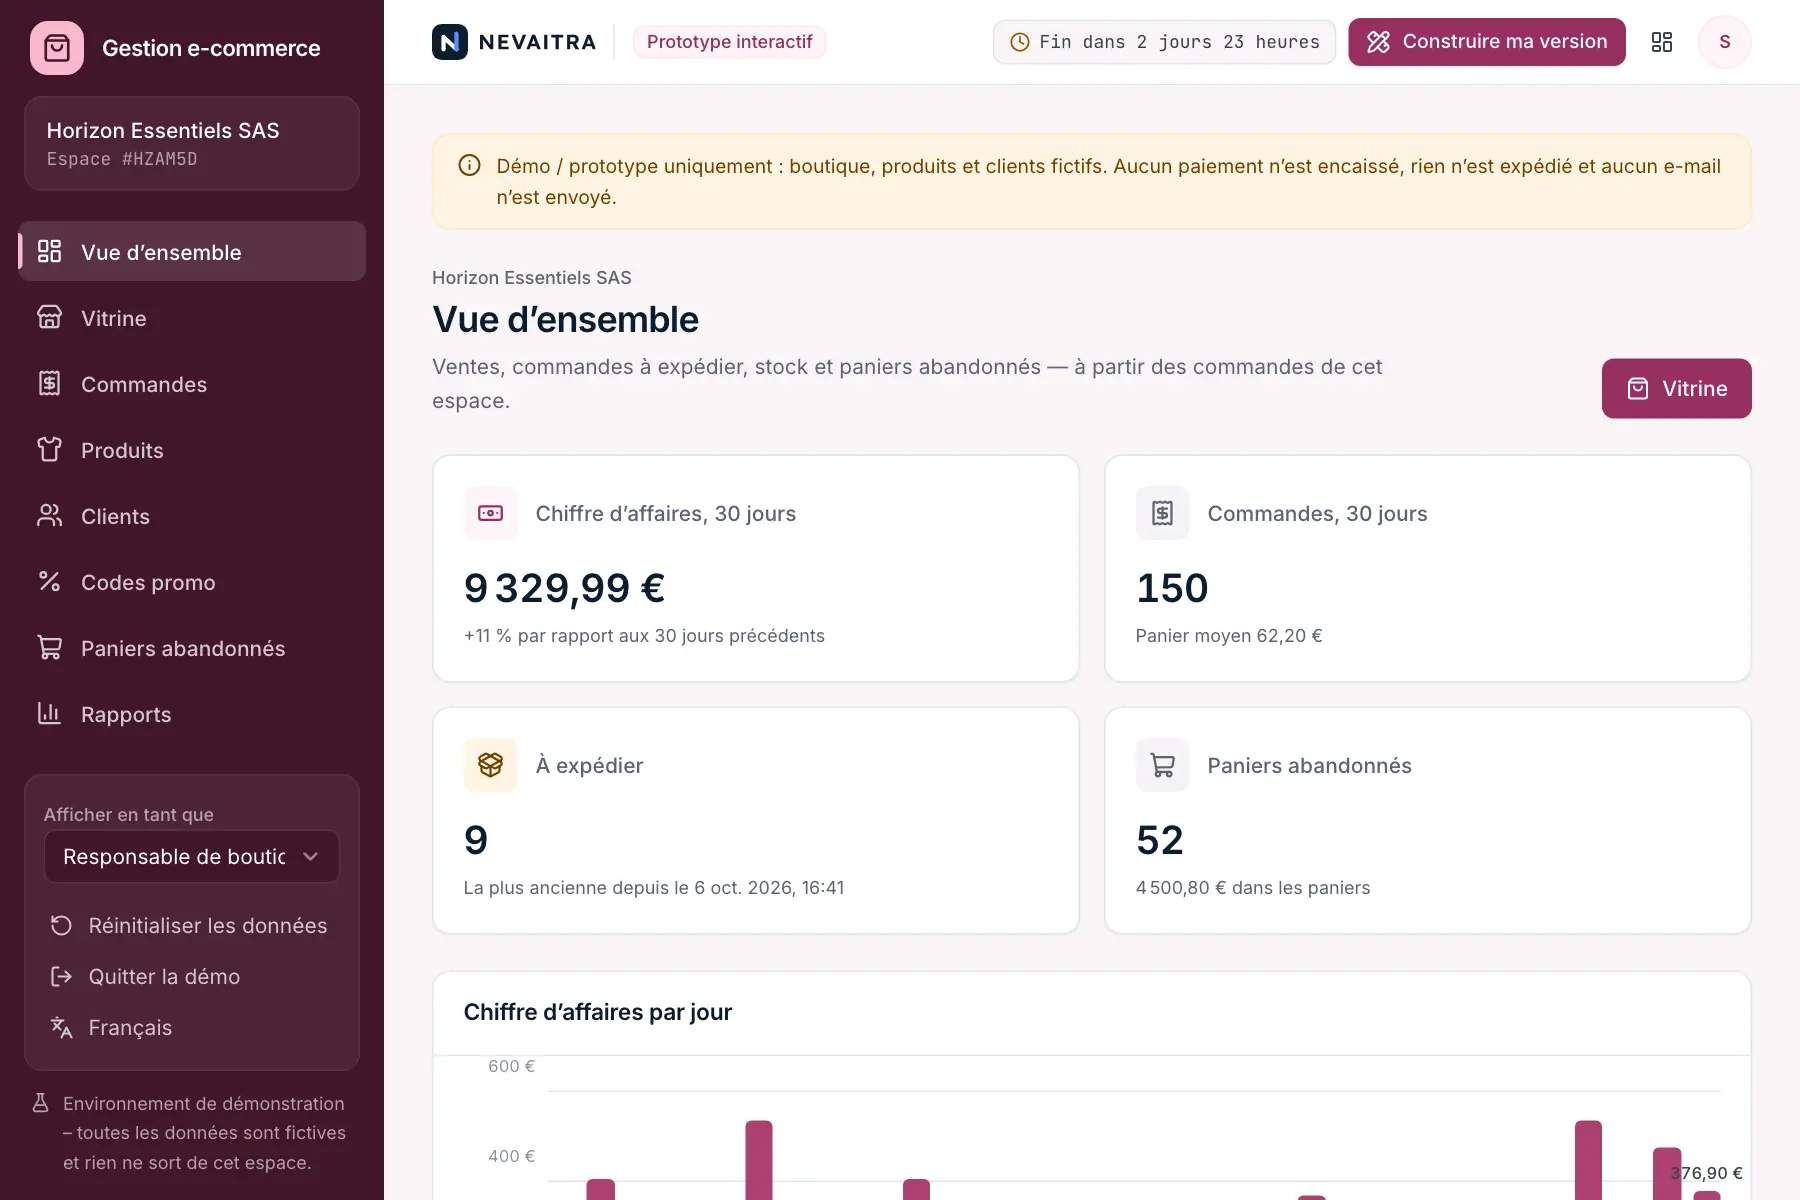1800x1200 pixels.
Task: Click Construire ma version button
Action: (1487, 42)
